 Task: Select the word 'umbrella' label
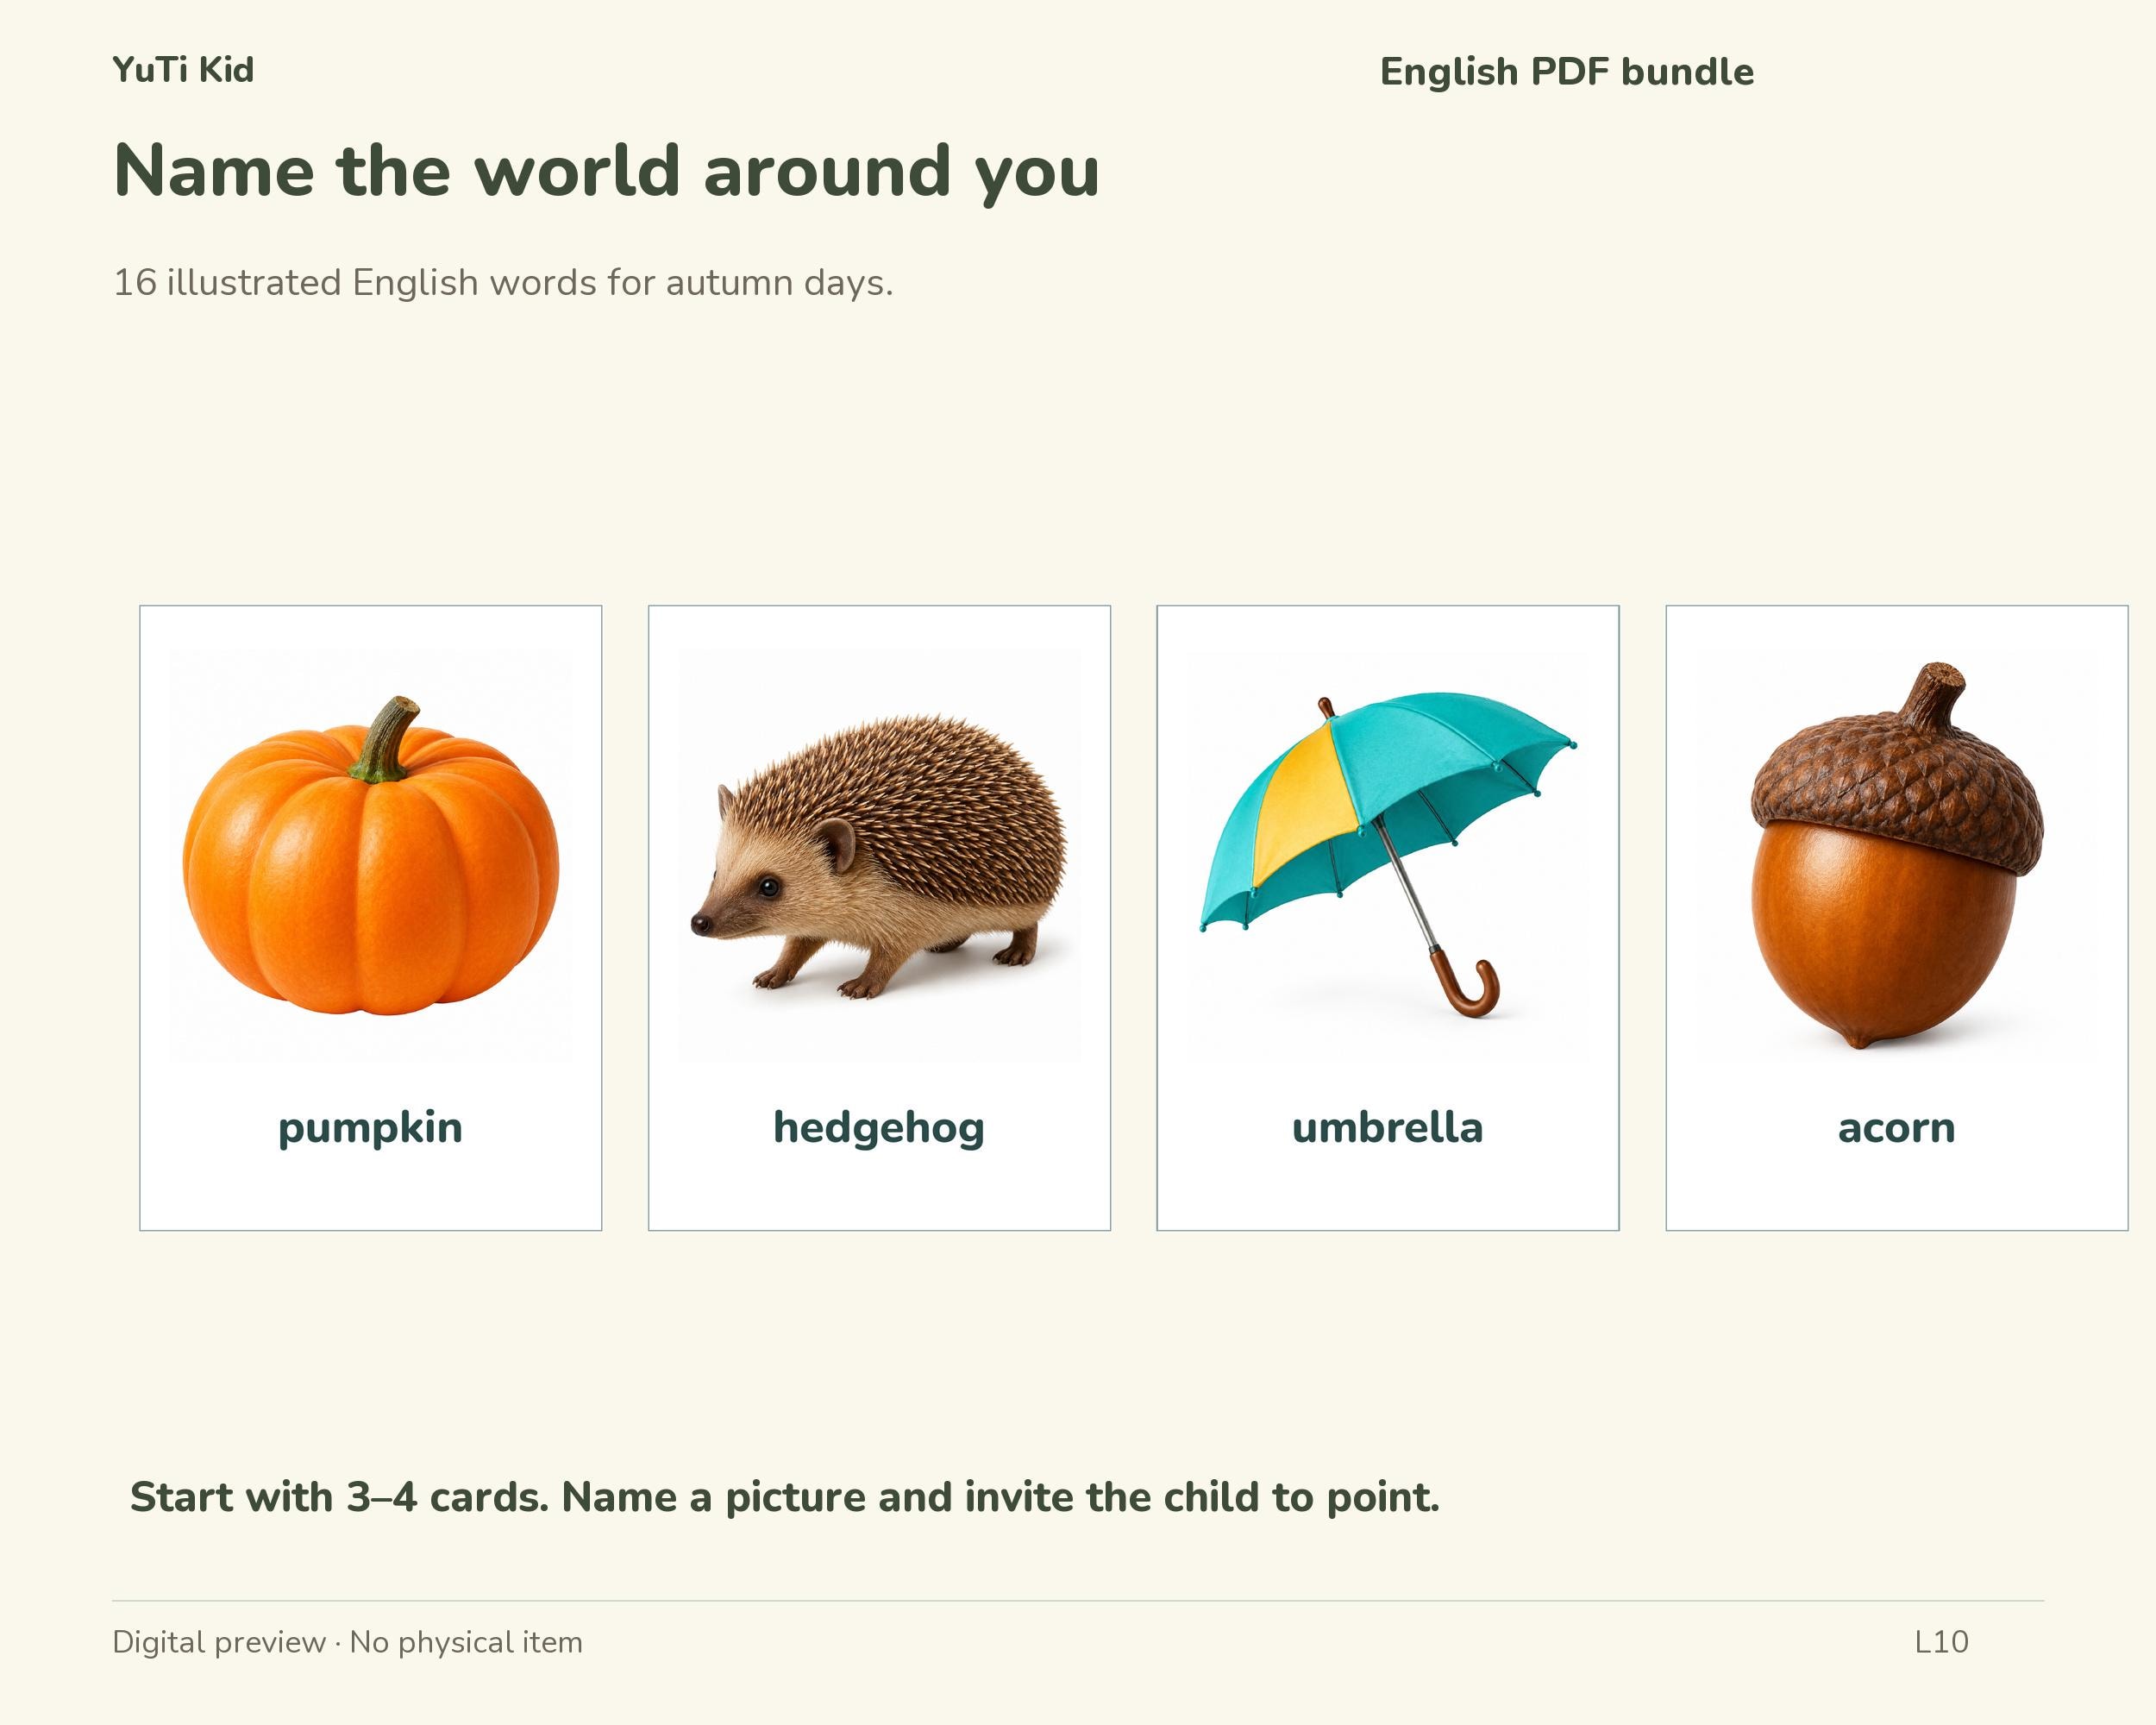[1388, 1127]
